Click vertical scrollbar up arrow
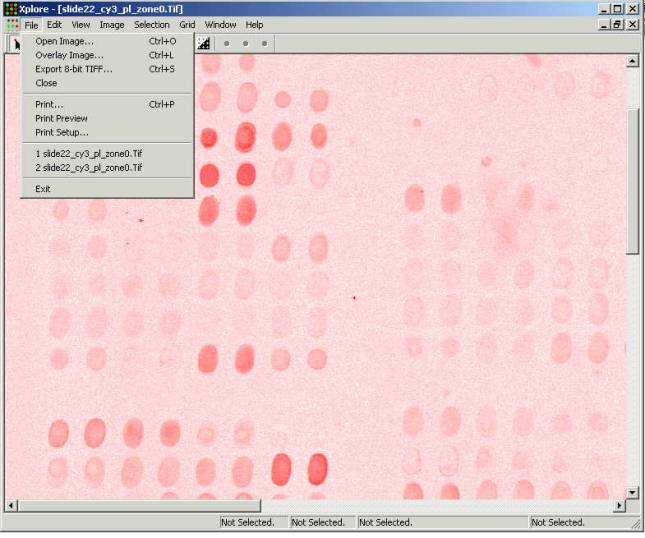Viewport: 645px width, 538px height. pyautogui.click(x=632, y=62)
